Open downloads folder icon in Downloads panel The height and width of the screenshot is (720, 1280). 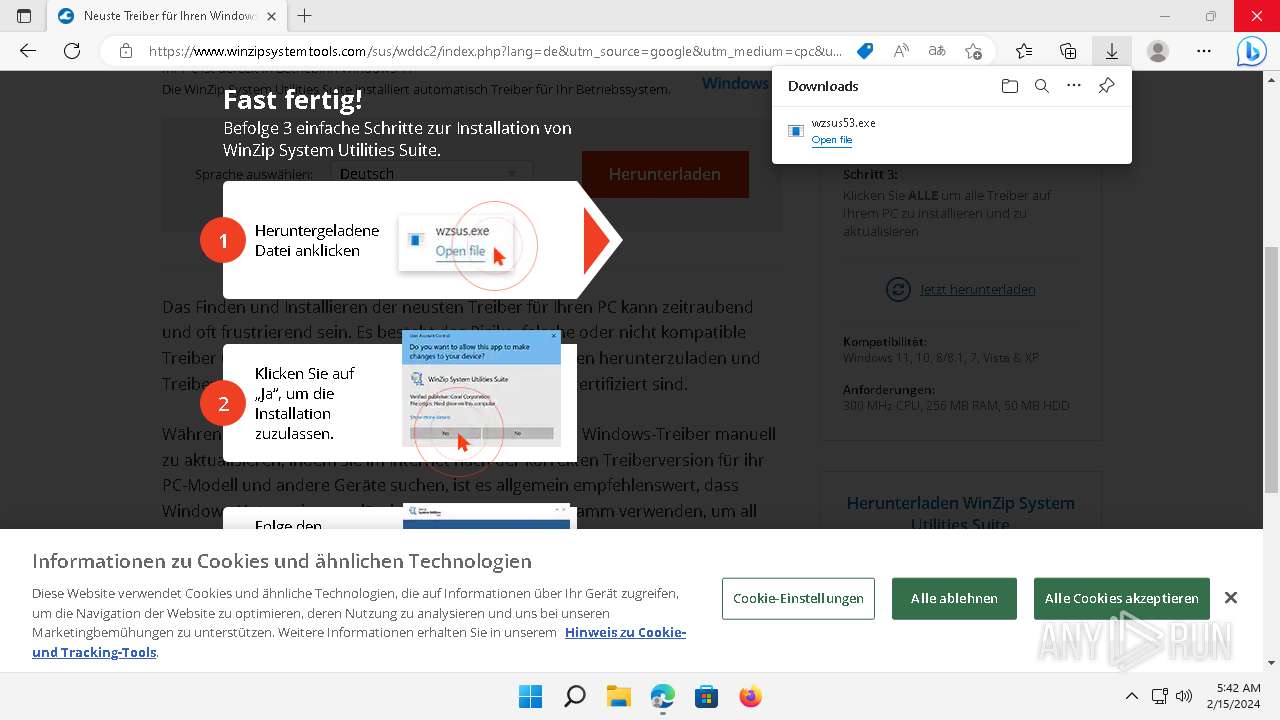pyautogui.click(x=1010, y=86)
